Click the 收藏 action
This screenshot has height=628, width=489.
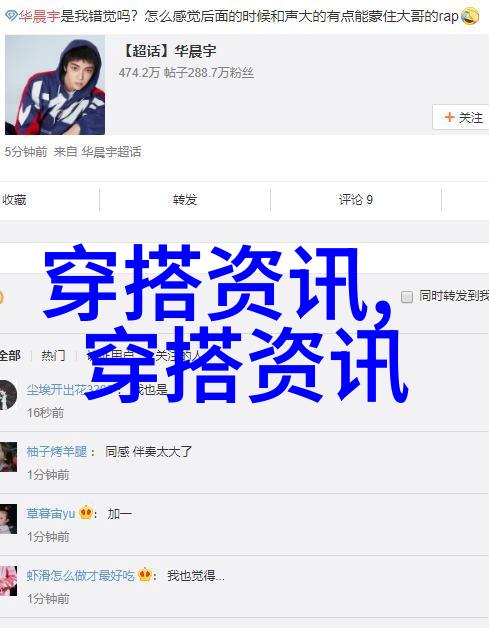click(14, 199)
